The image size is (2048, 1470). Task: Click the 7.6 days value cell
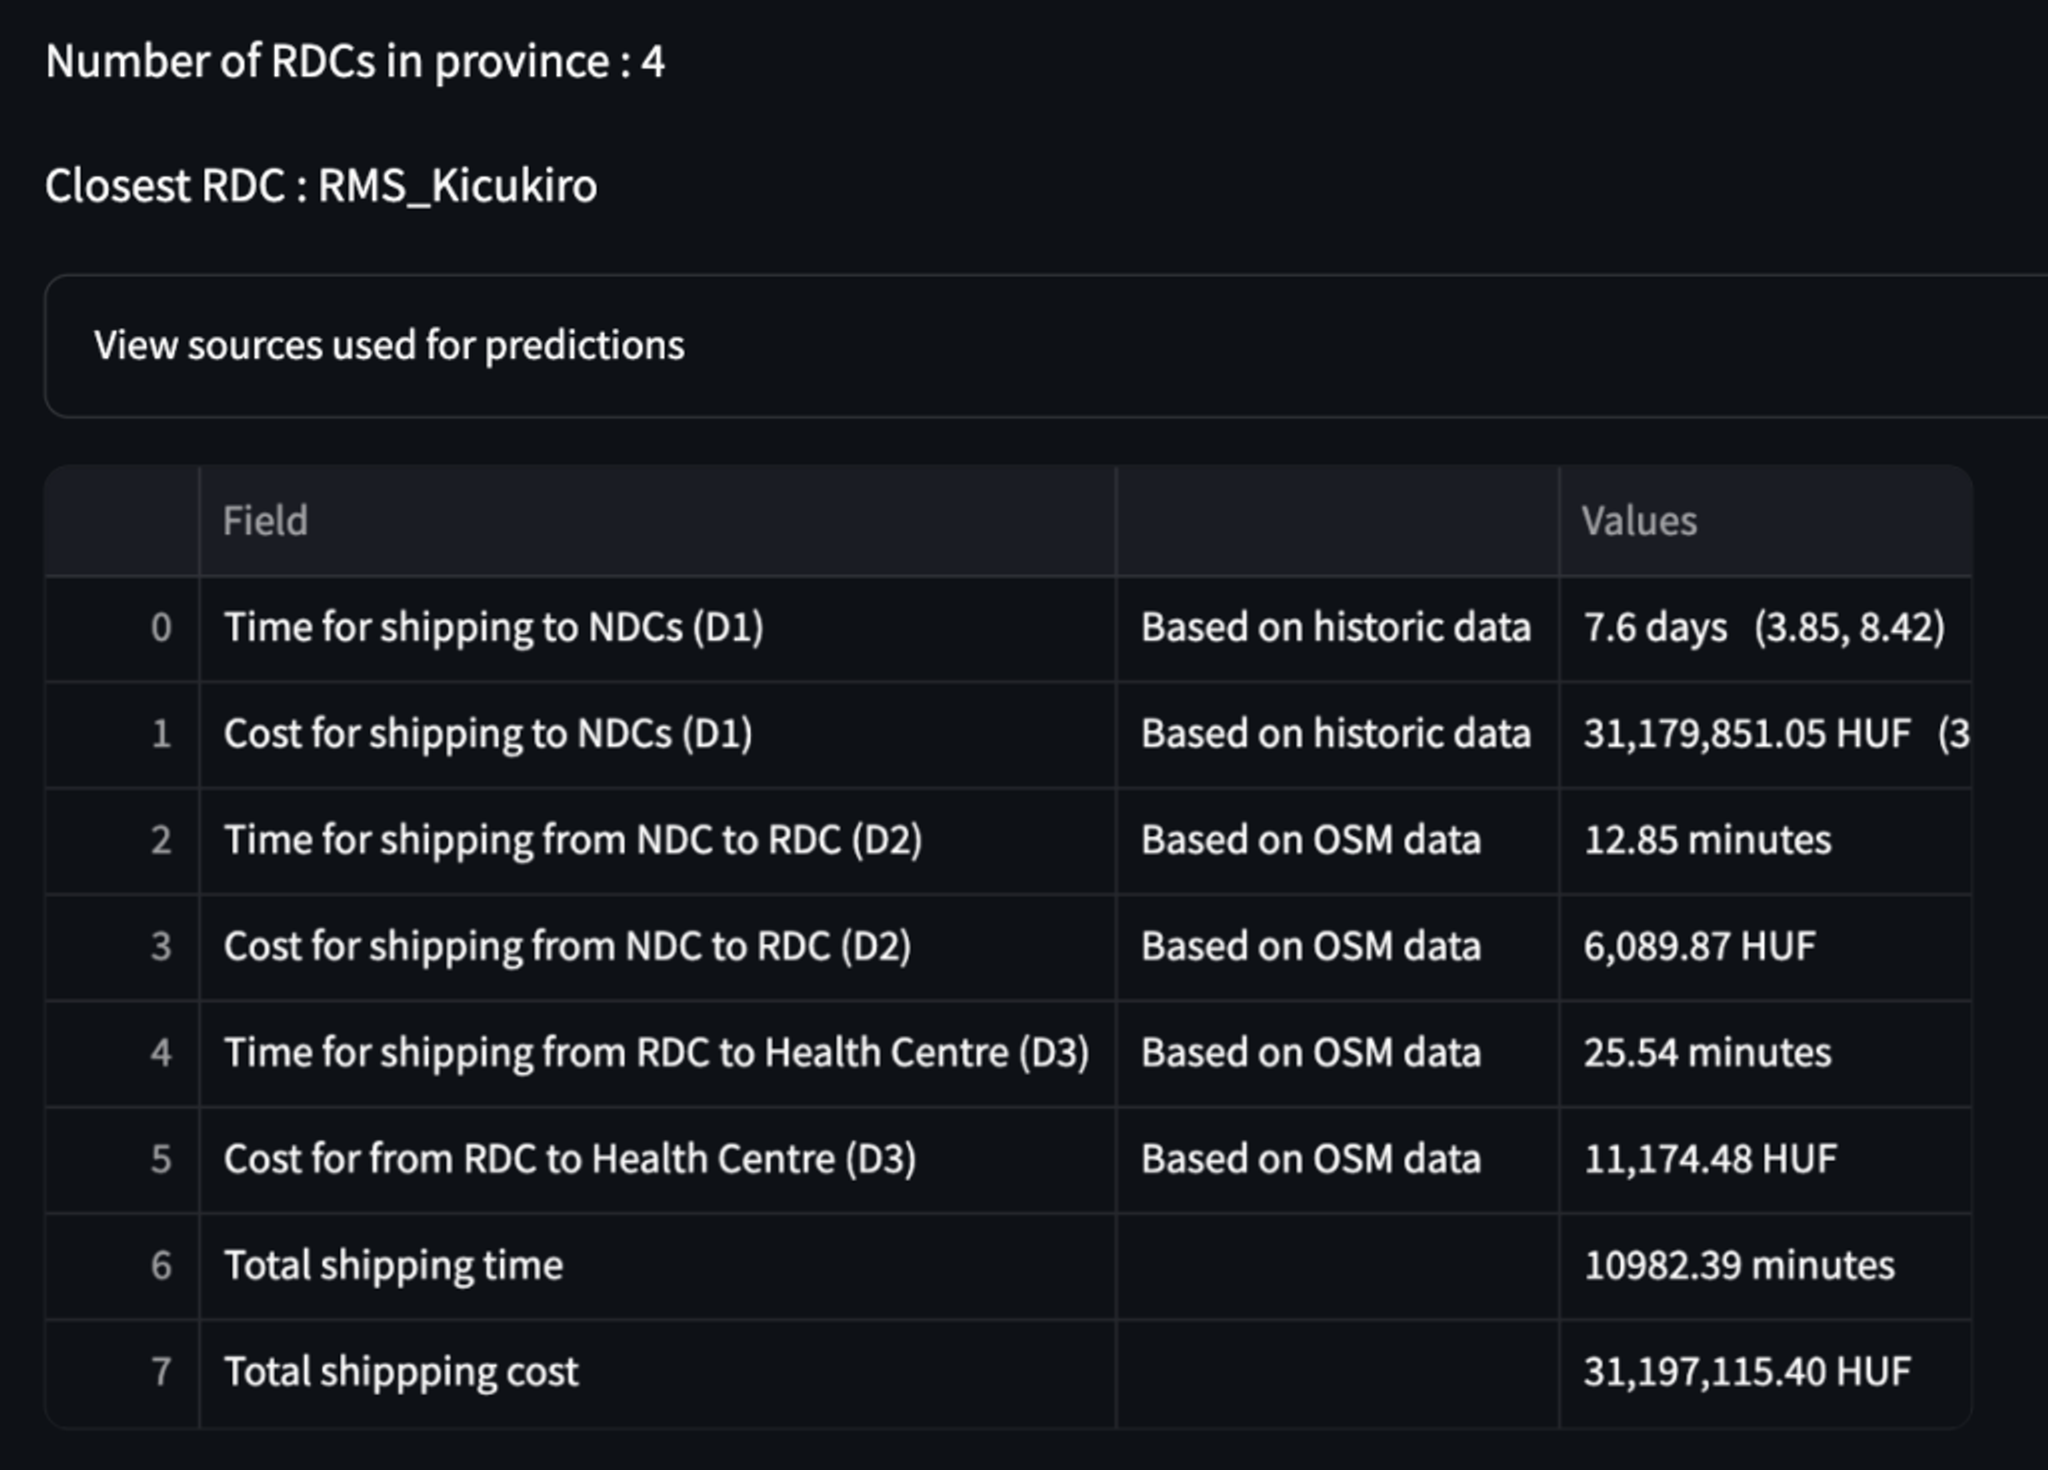pyautogui.click(x=1766, y=629)
